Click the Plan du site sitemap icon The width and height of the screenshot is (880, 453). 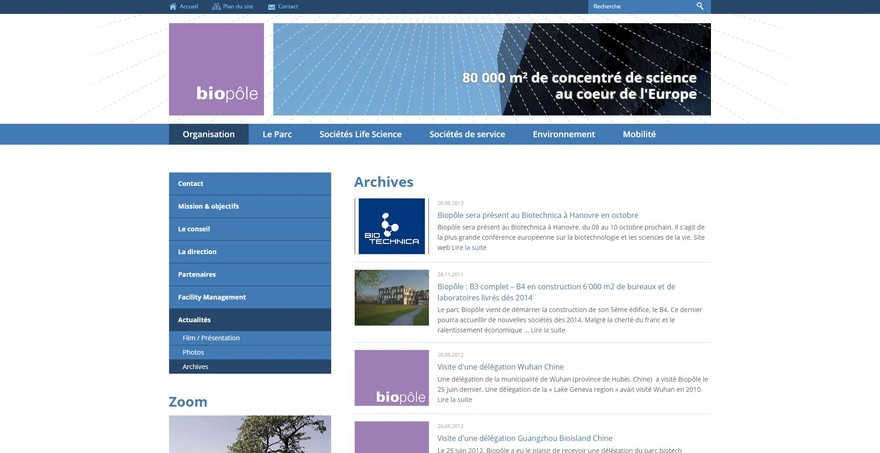[216, 7]
